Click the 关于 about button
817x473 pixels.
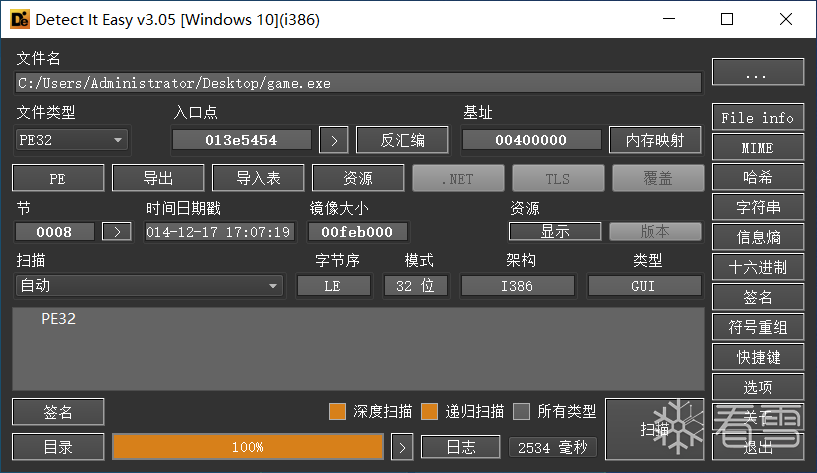758,417
